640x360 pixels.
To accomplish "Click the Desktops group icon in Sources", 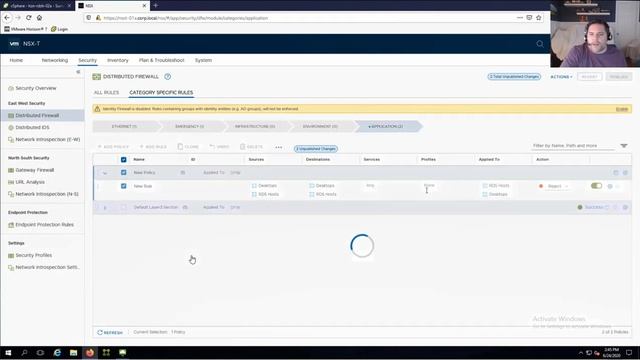I will tap(254, 186).
